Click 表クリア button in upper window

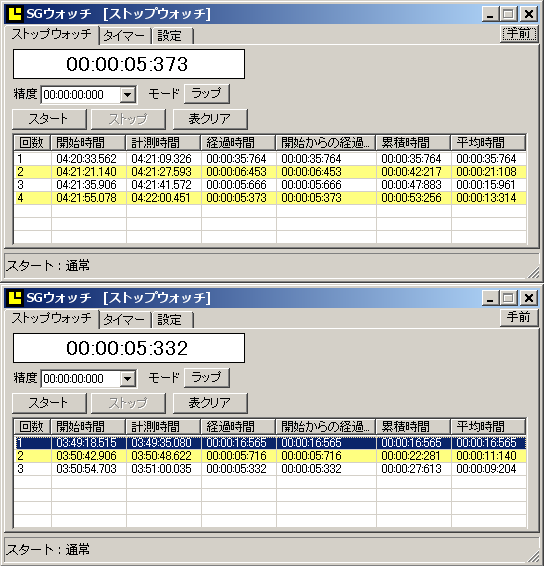click(x=210, y=119)
